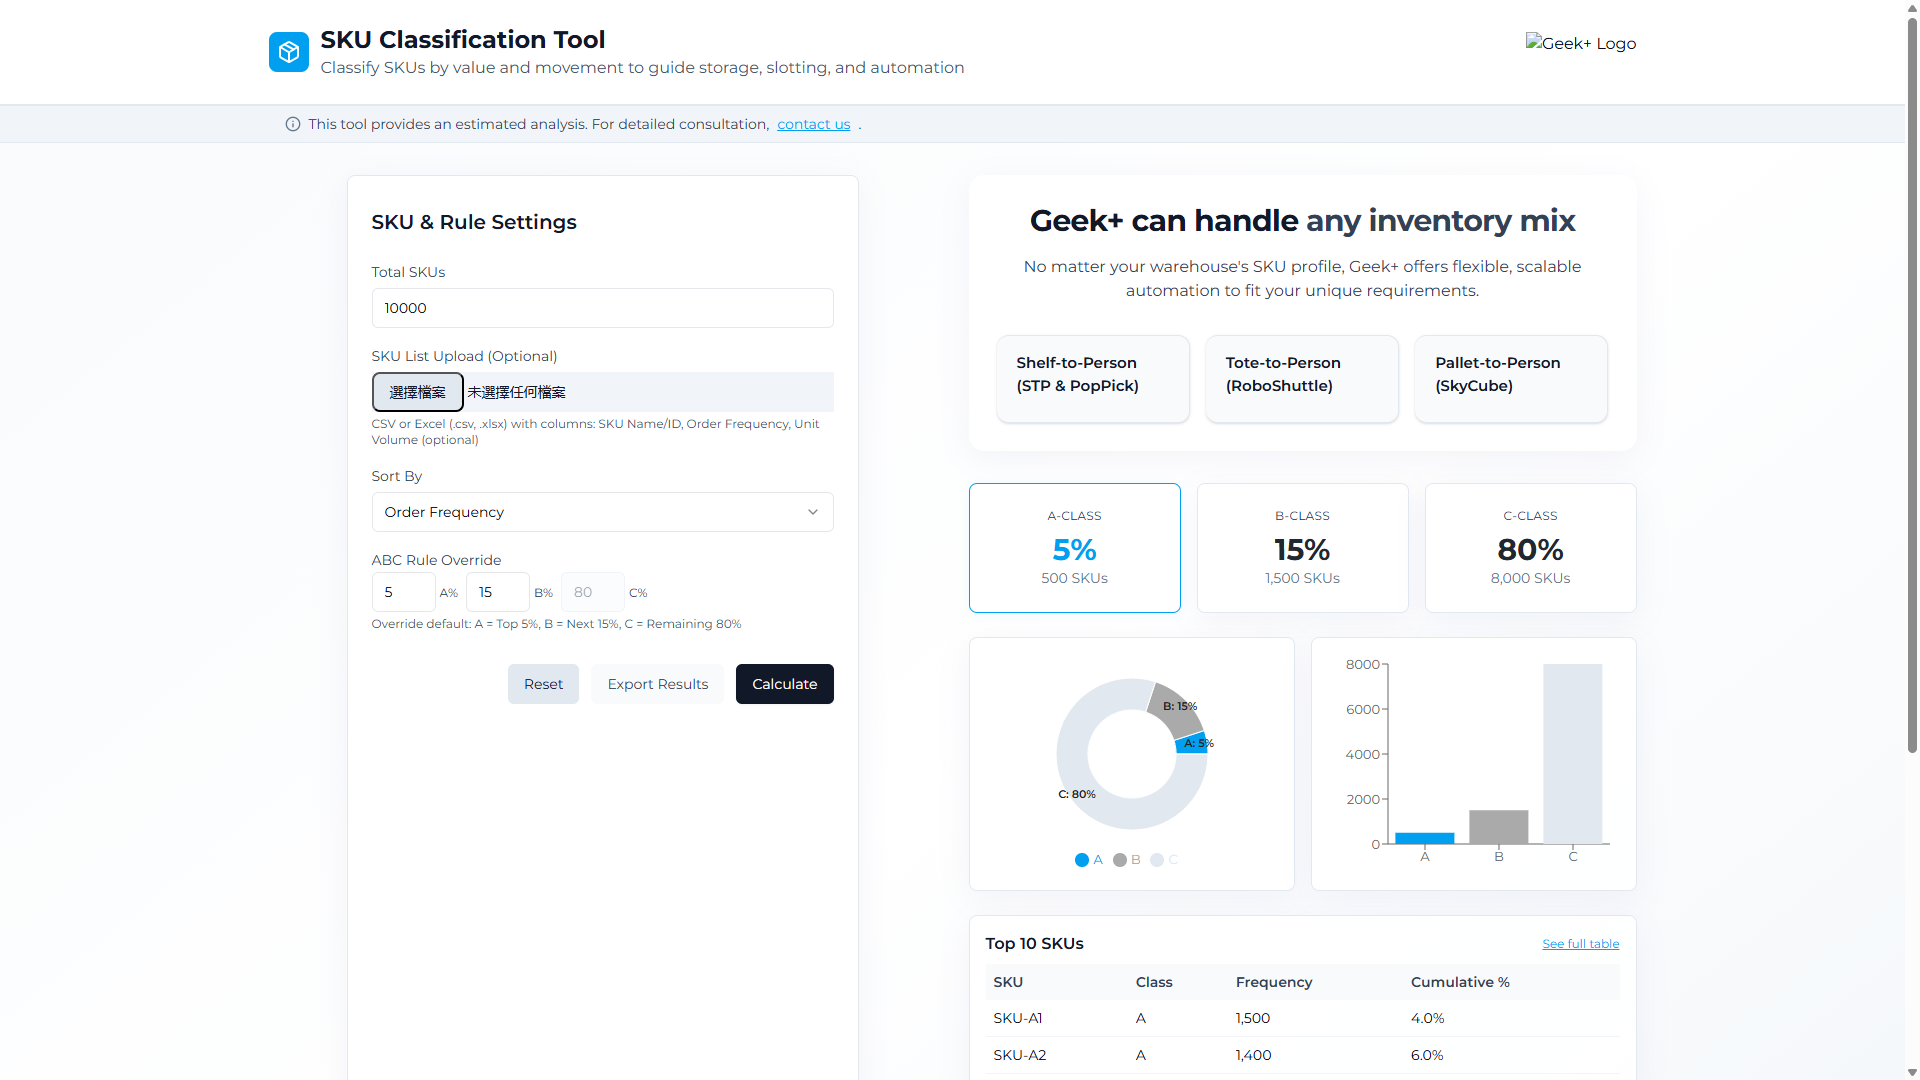The image size is (1920, 1080).
Task: Toggle the A series in the donut legend
Action: pyautogui.click(x=1089, y=860)
